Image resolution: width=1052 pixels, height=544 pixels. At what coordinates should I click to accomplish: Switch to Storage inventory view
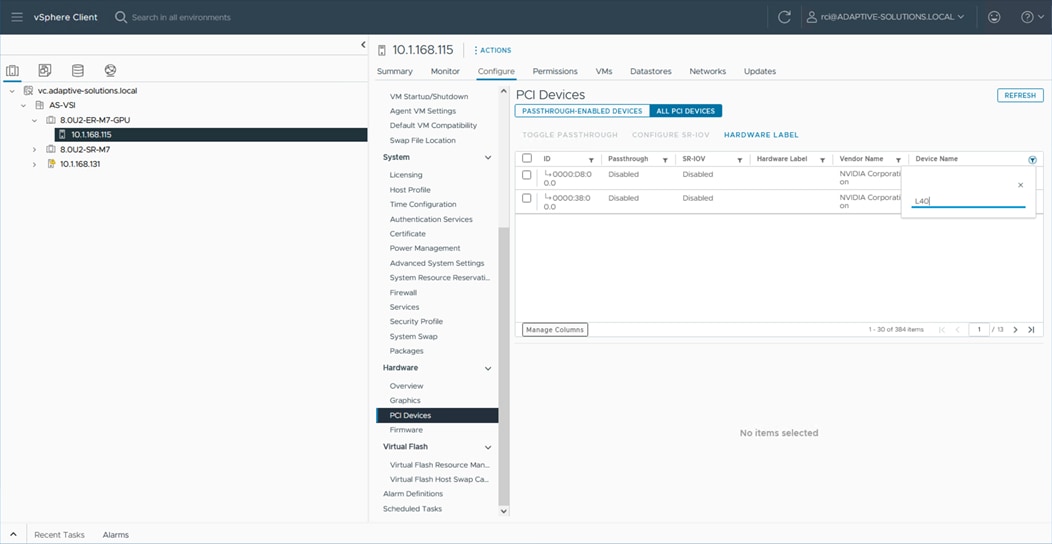click(x=78, y=71)
